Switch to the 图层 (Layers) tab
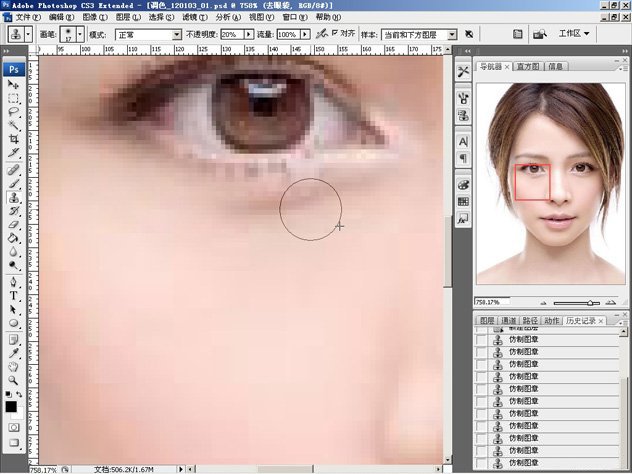 click(x=487, y=320)
